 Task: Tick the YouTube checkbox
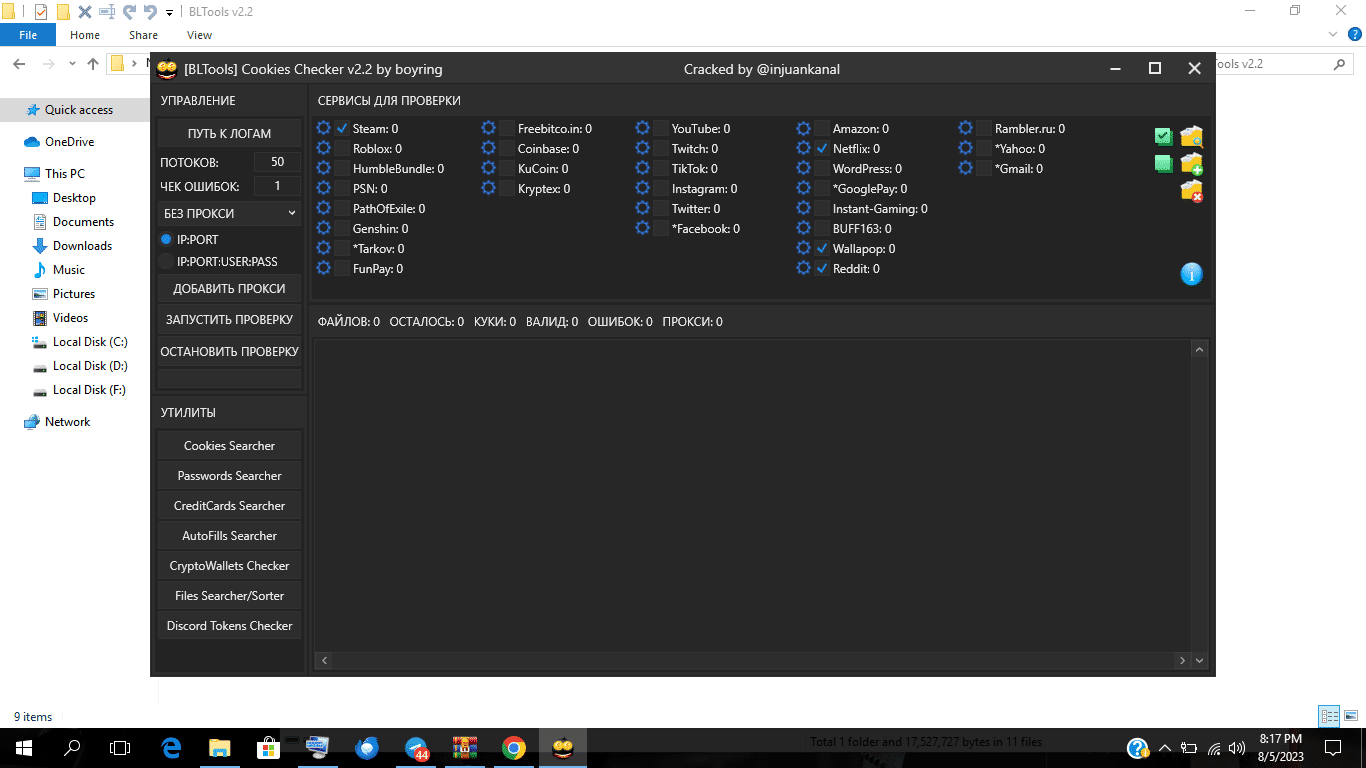pyautogui.click(x=661, y=128)
